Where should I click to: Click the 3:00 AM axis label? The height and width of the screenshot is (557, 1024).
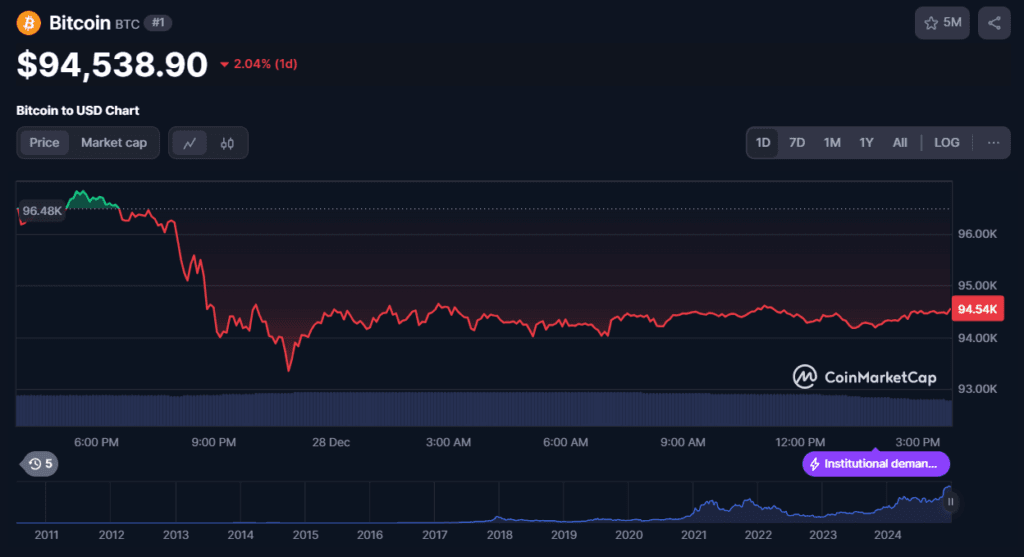[x=448, y=442]
